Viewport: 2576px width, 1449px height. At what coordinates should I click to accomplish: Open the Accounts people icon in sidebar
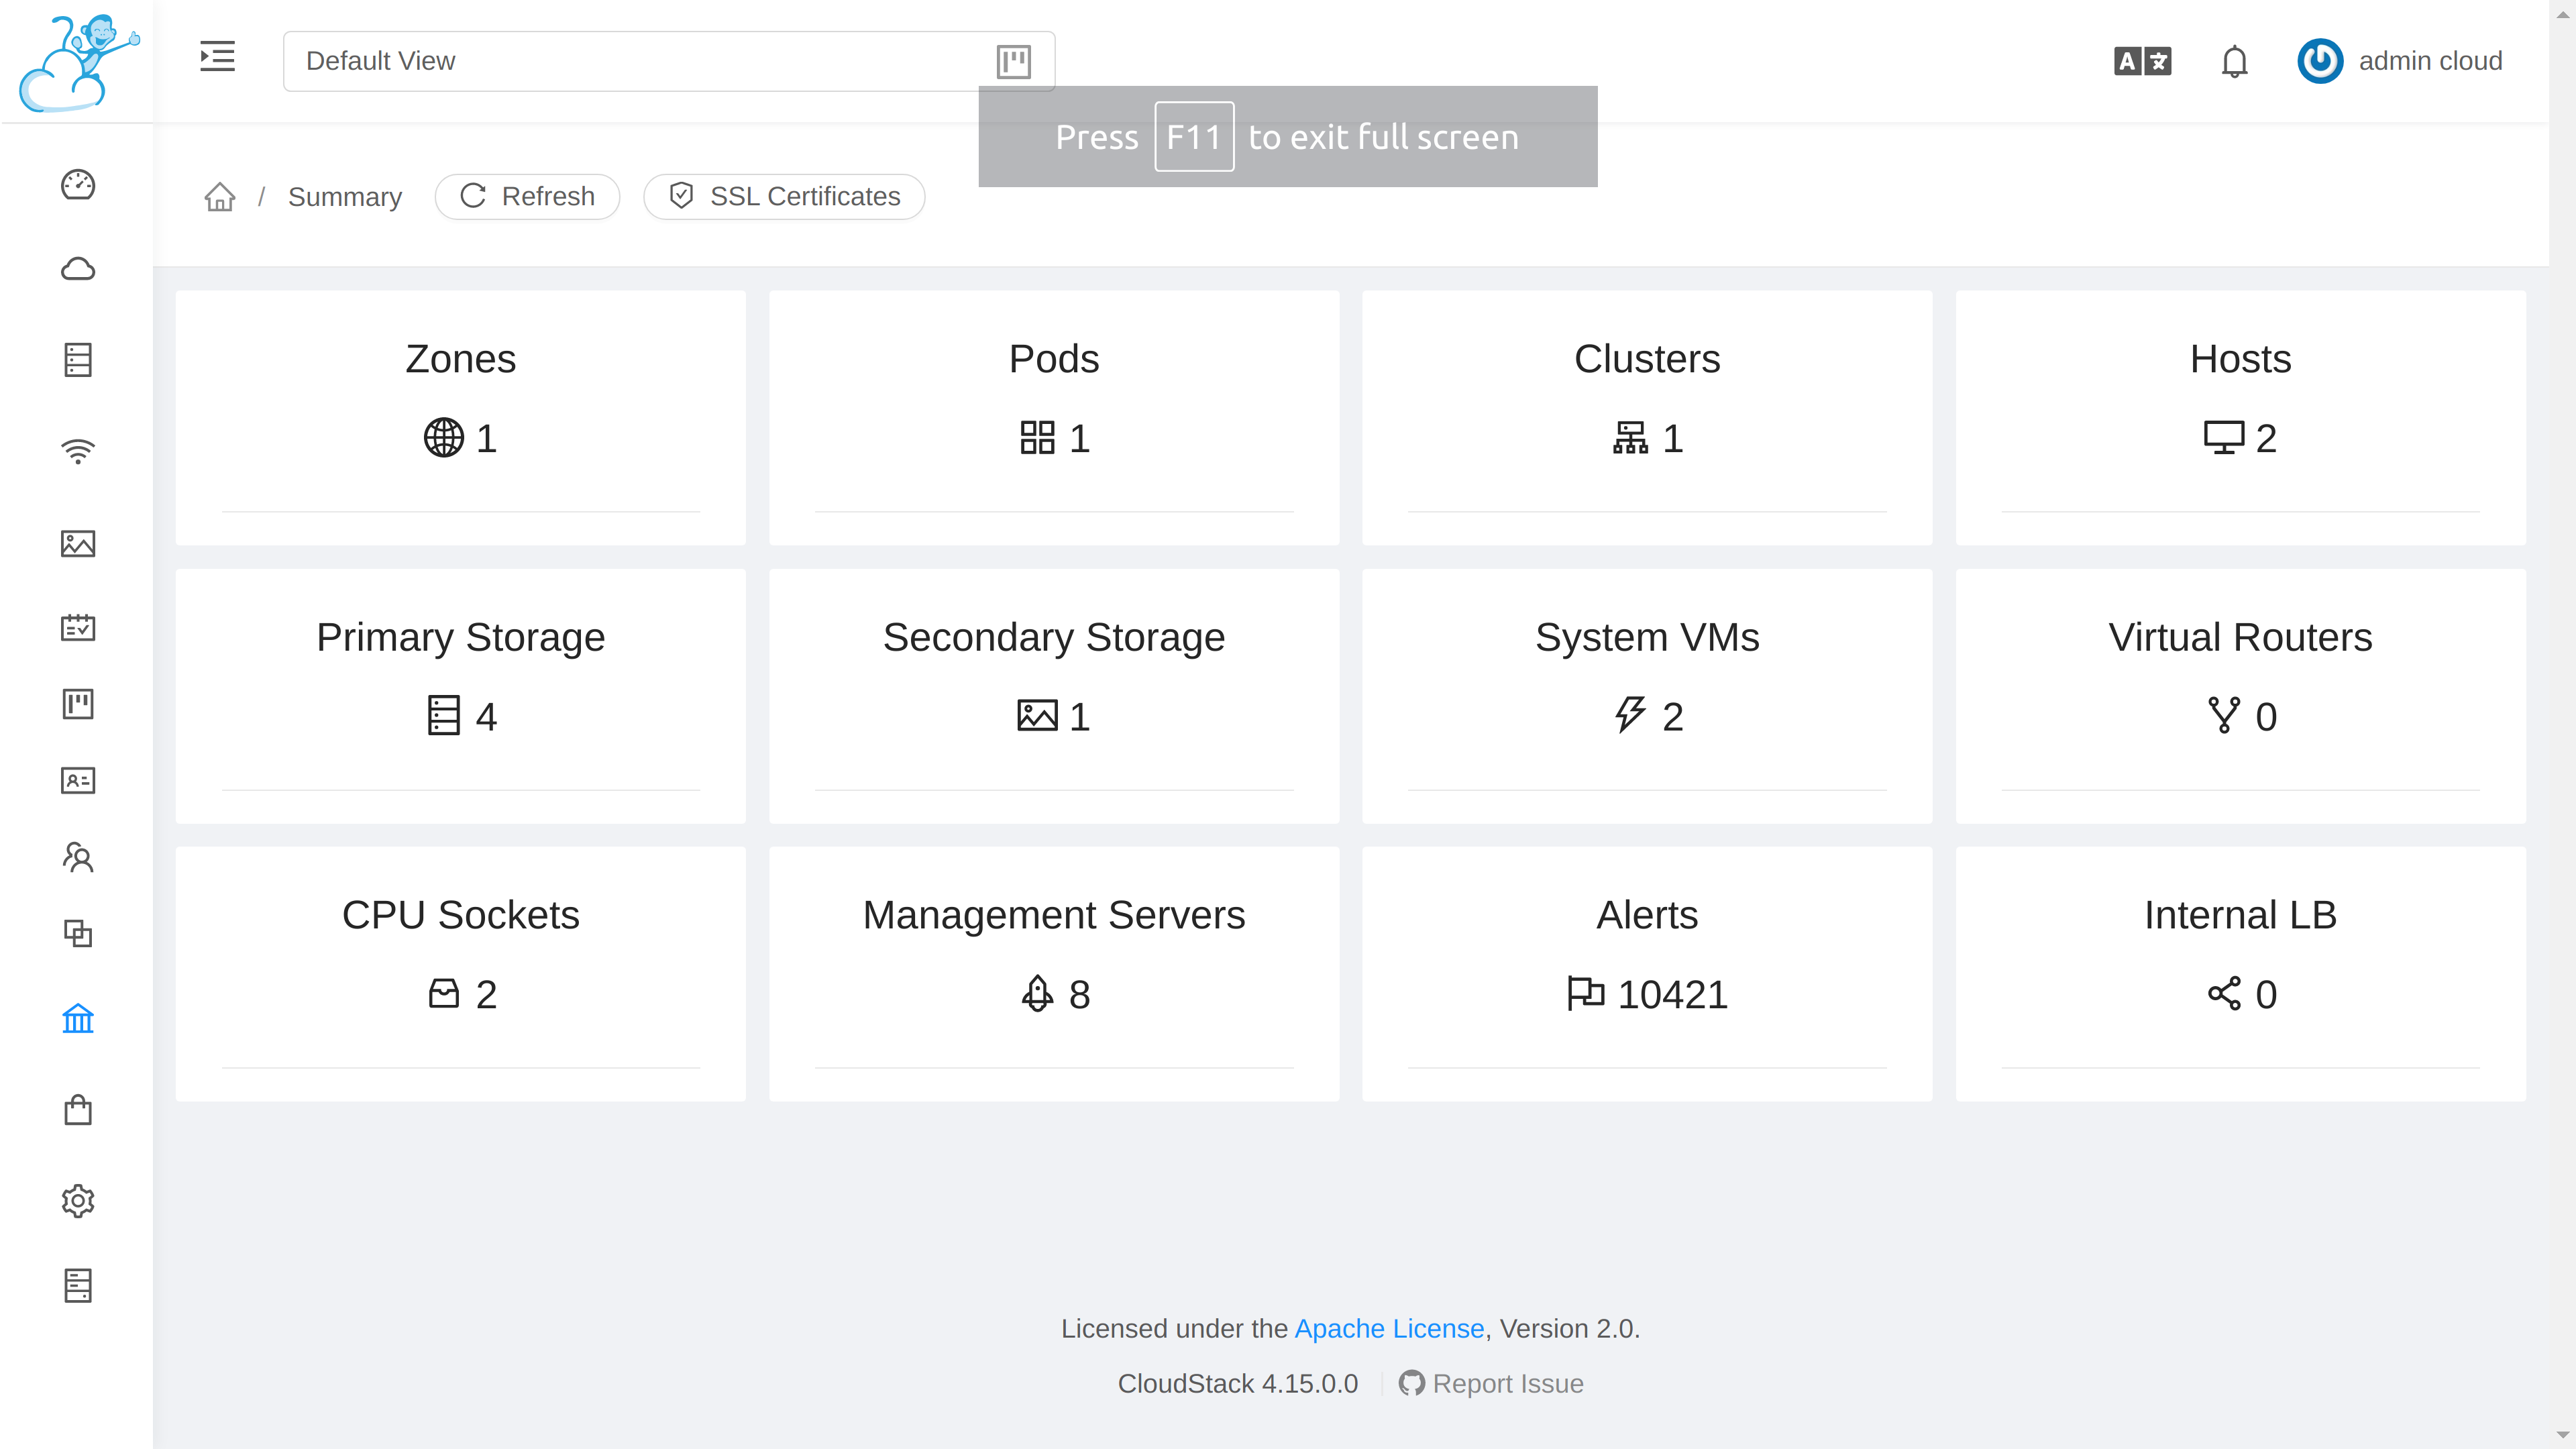click(x=78, y=857)
